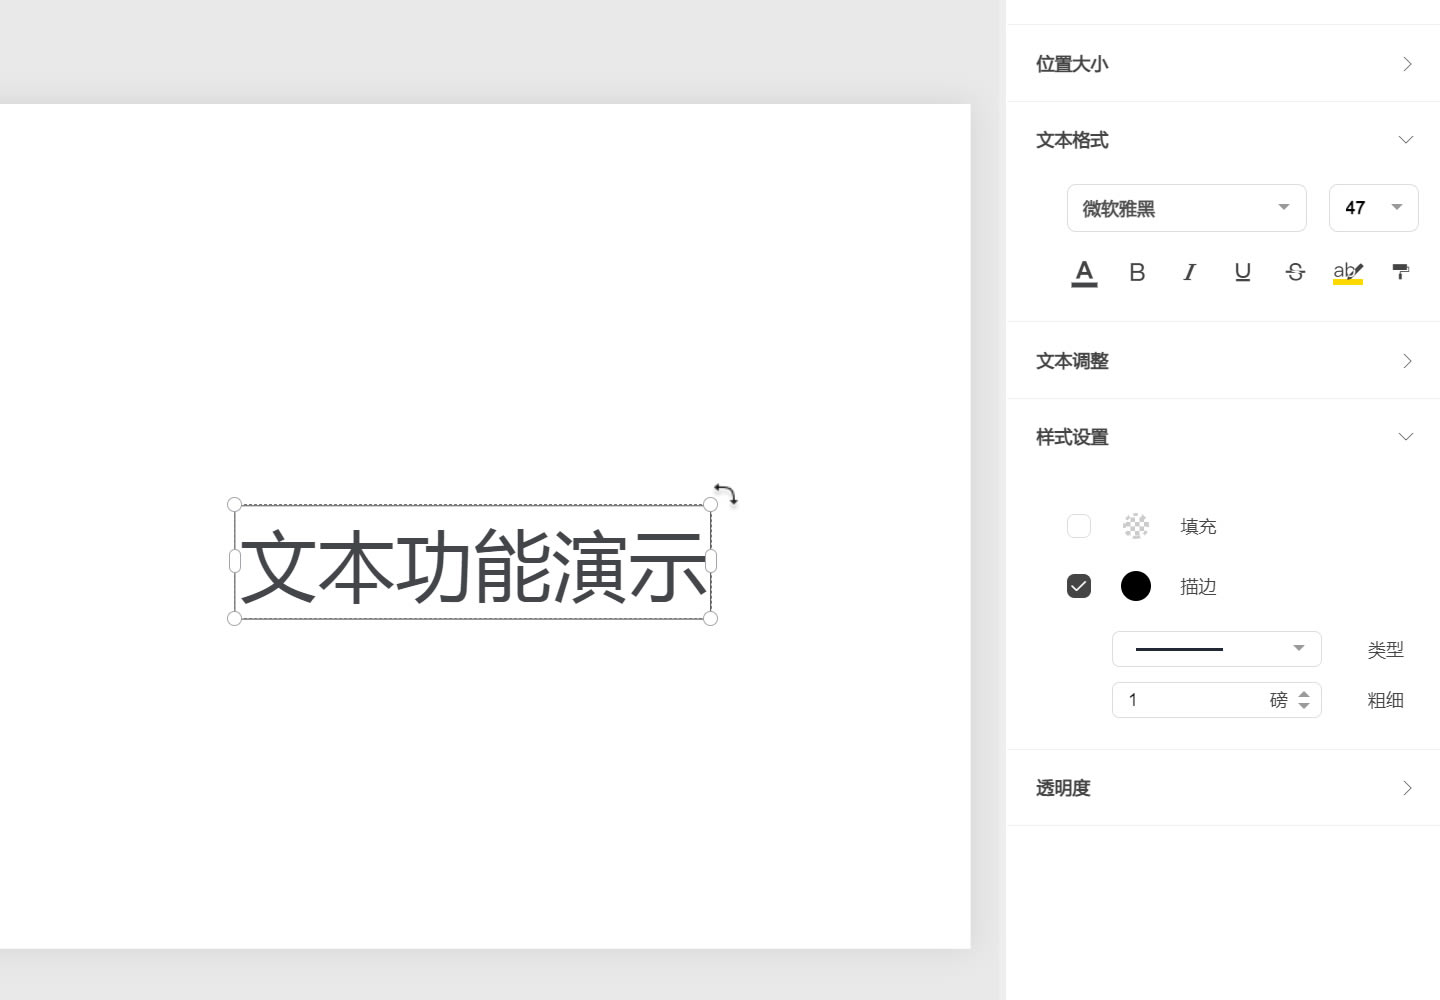
Task: Toggle italic formatting
Action: tap(1189, 272)
